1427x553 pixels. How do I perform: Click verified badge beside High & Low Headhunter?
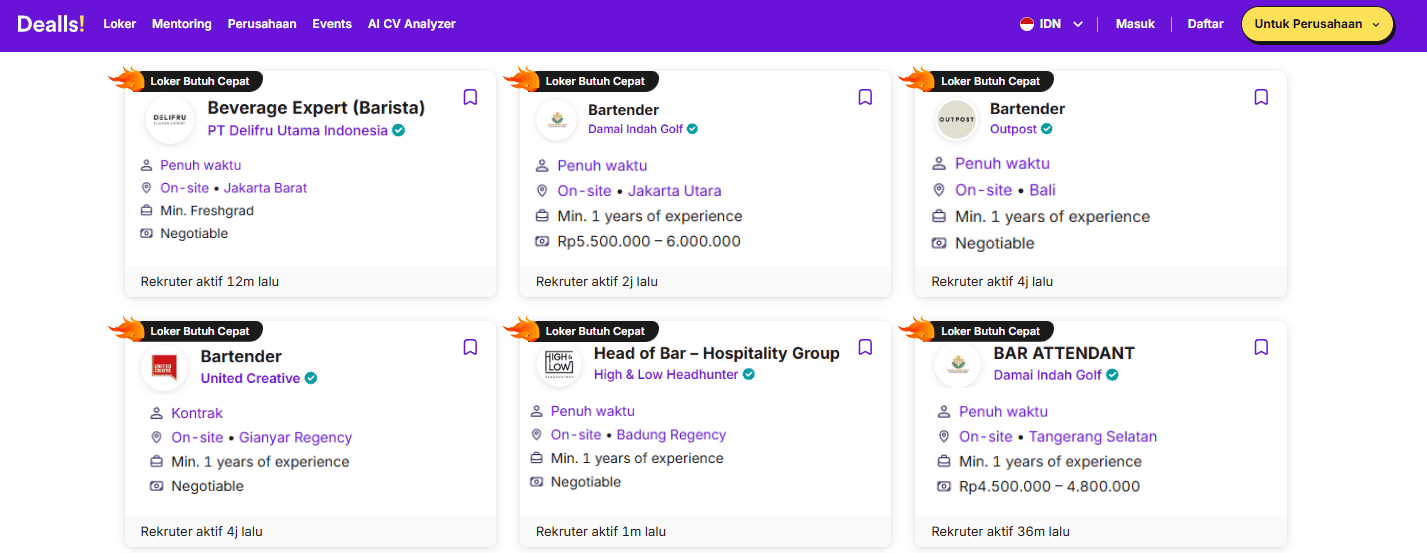click(x=749, y=375)
